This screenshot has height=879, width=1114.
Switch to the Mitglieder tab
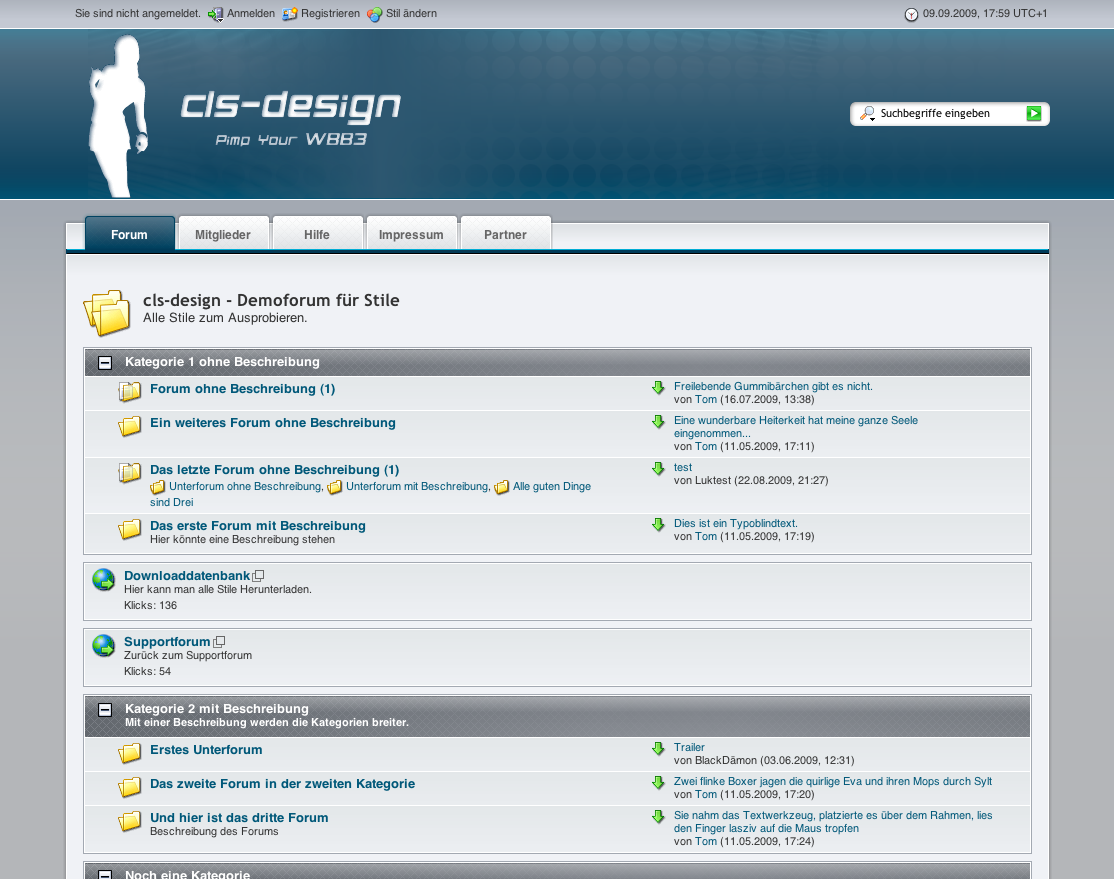223,235
